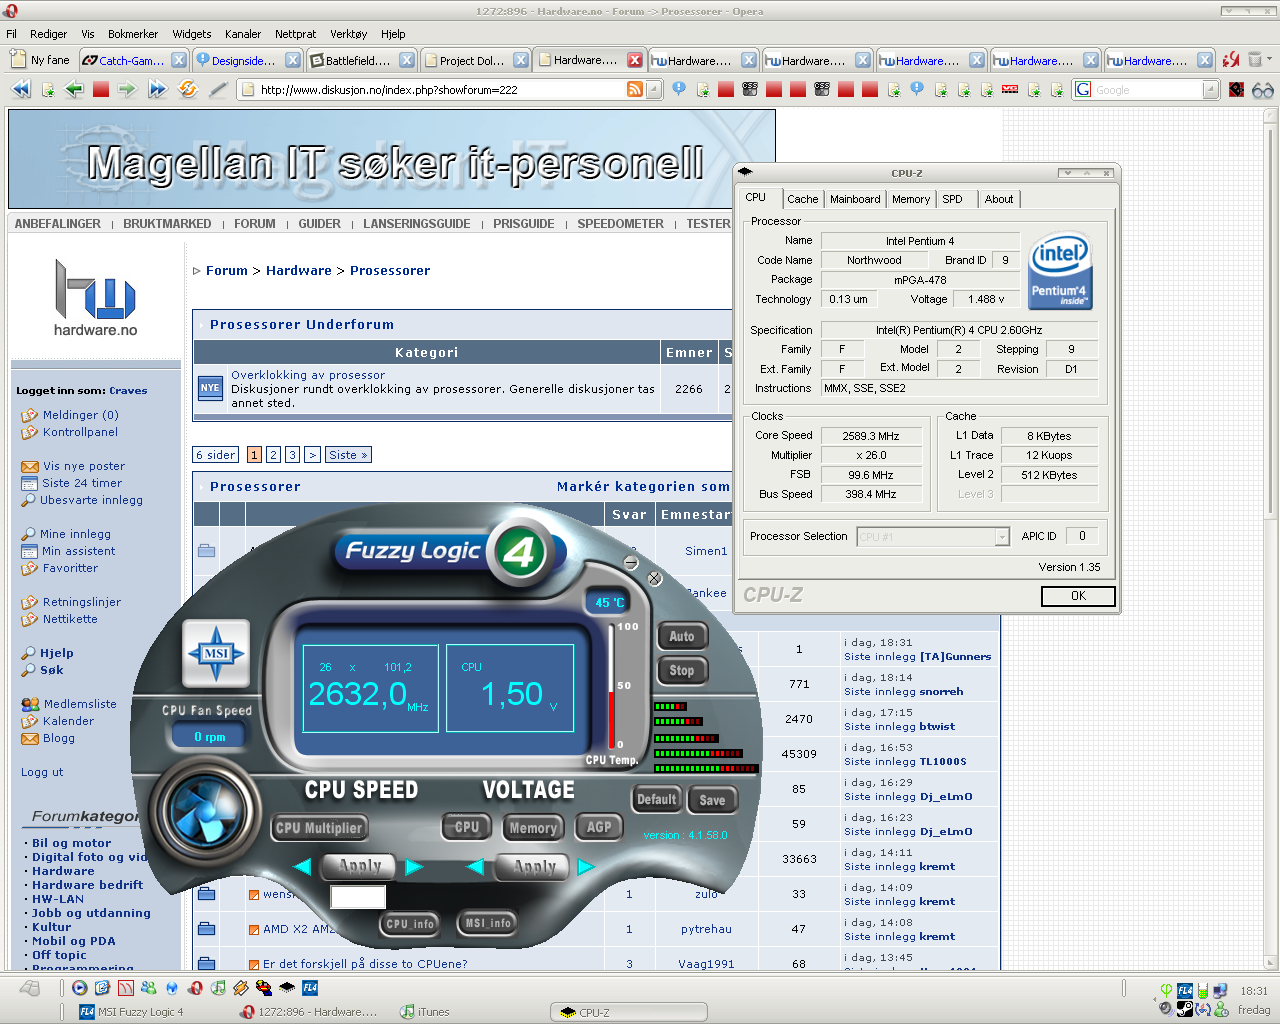Viewport: 1280px width, 1024px height.
Task: Click voltage decrease left arrow in Fuzzy Logic
Action: tap(476, 866)
